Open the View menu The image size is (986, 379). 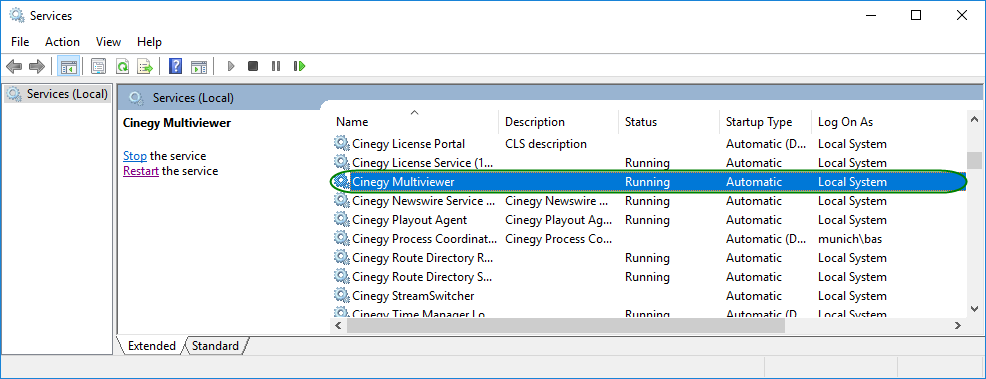[x=108, y=41]
